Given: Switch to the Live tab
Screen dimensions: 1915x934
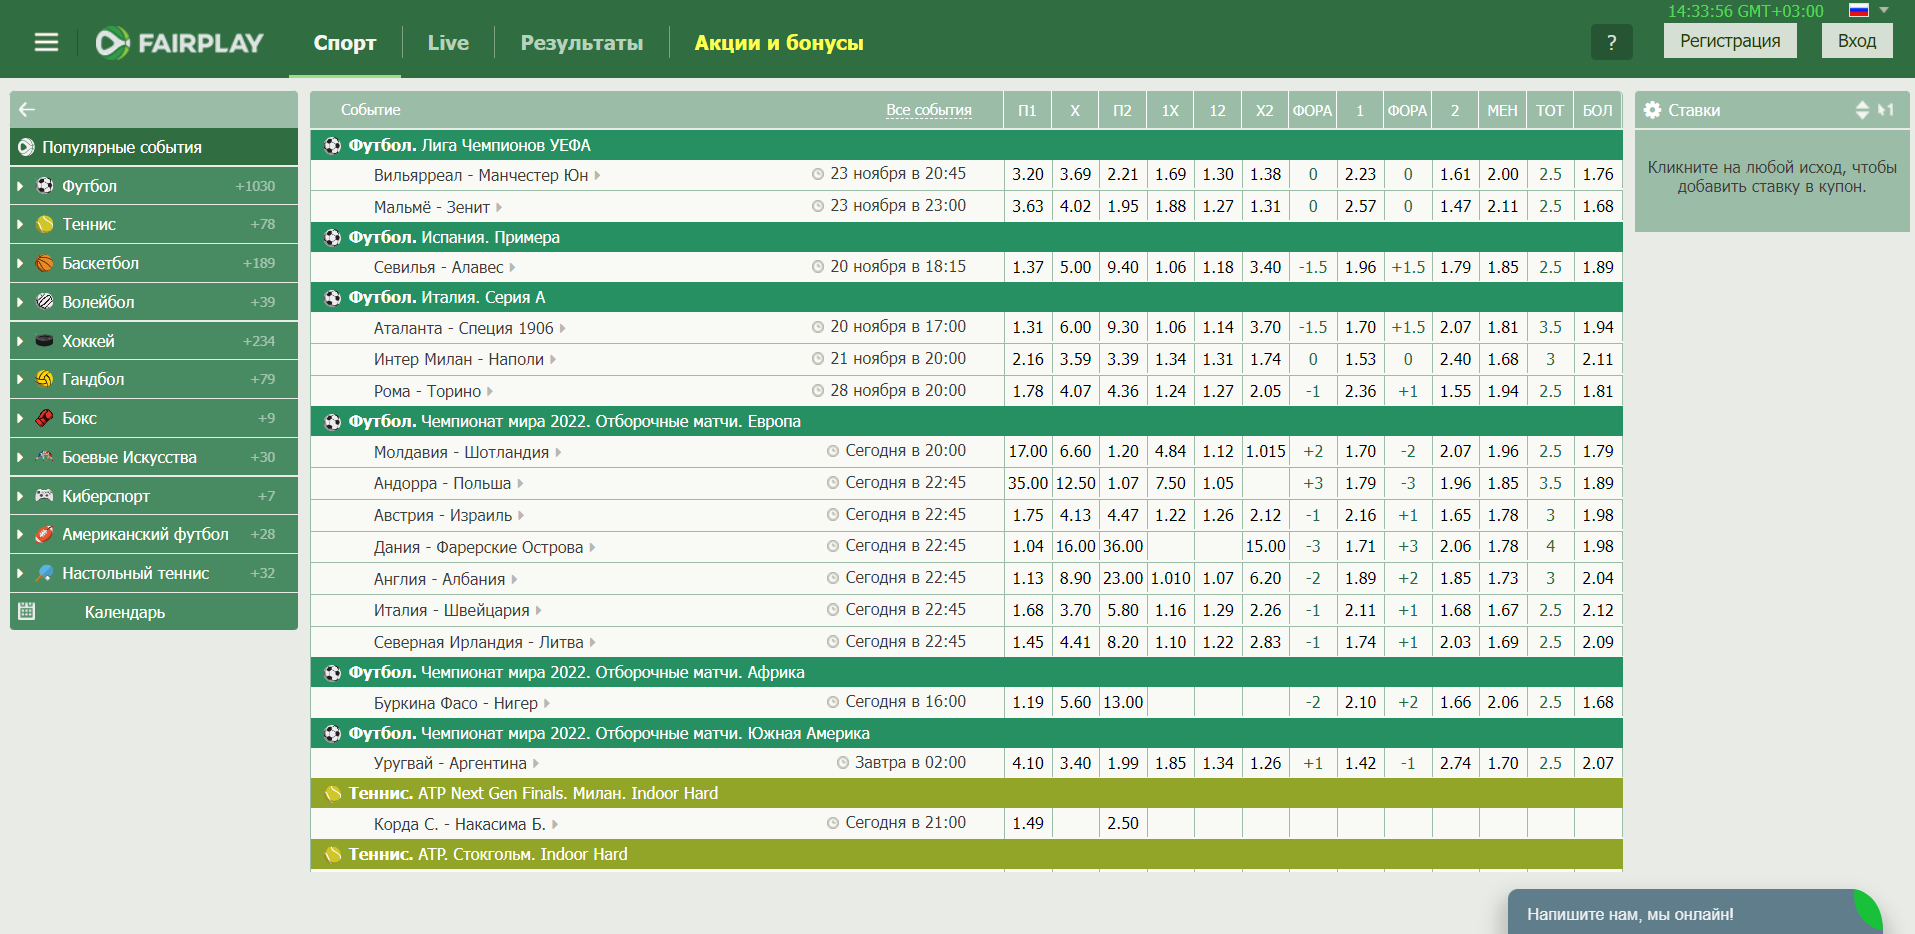Looking at the screenshot, I should point(448,43).
